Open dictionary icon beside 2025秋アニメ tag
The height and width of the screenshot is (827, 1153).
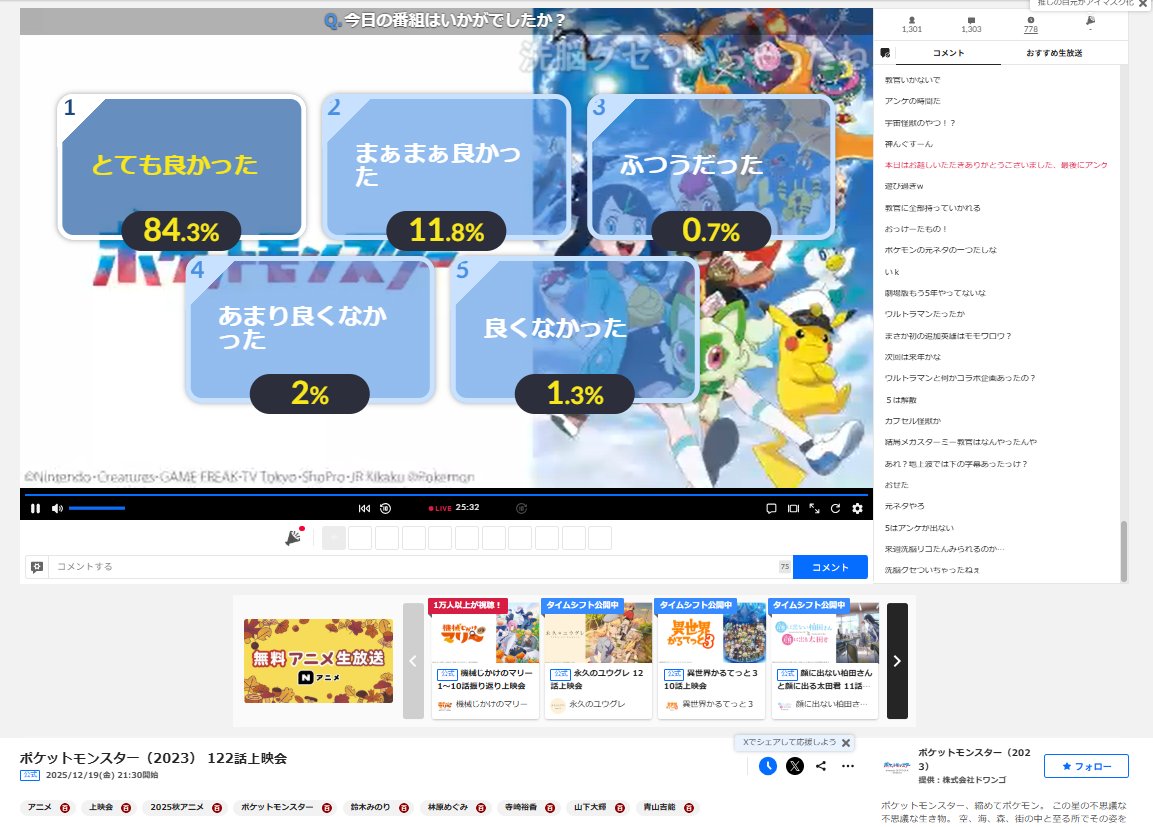tap(217, 808)
